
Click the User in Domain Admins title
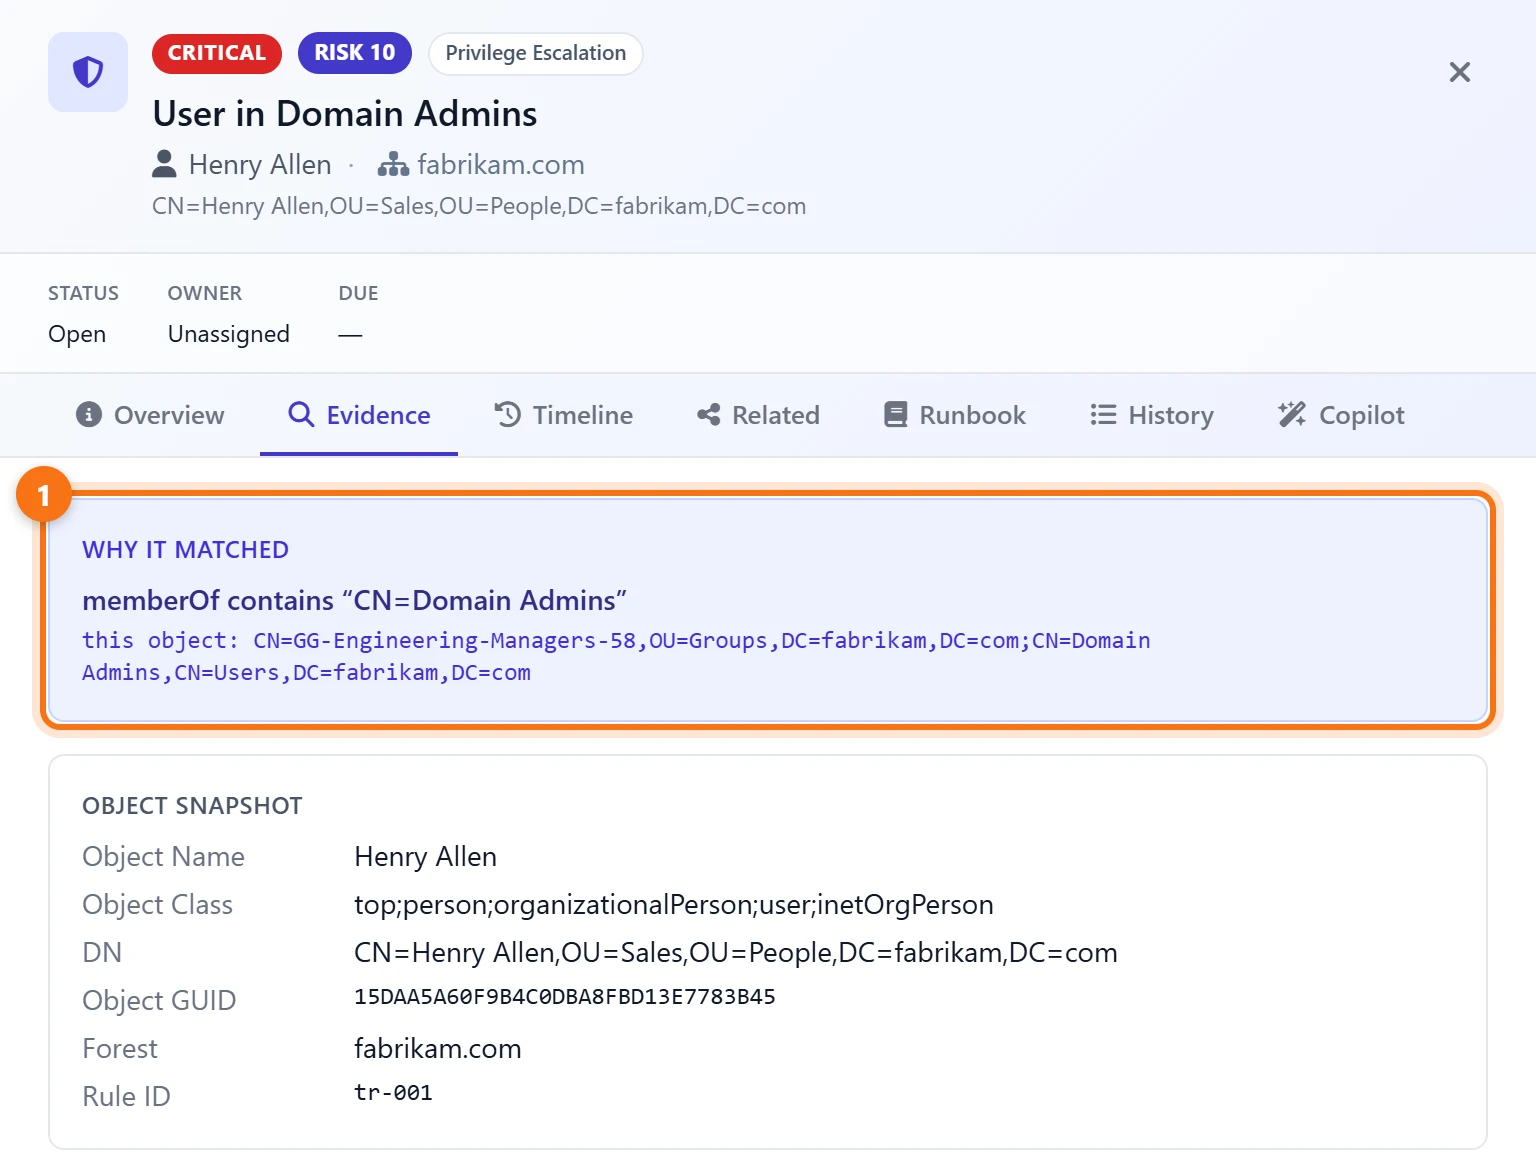click(x=345, y=114)
